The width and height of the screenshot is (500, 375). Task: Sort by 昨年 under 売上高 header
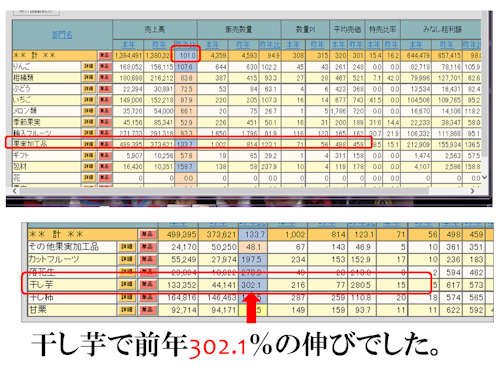coord(159,44)
